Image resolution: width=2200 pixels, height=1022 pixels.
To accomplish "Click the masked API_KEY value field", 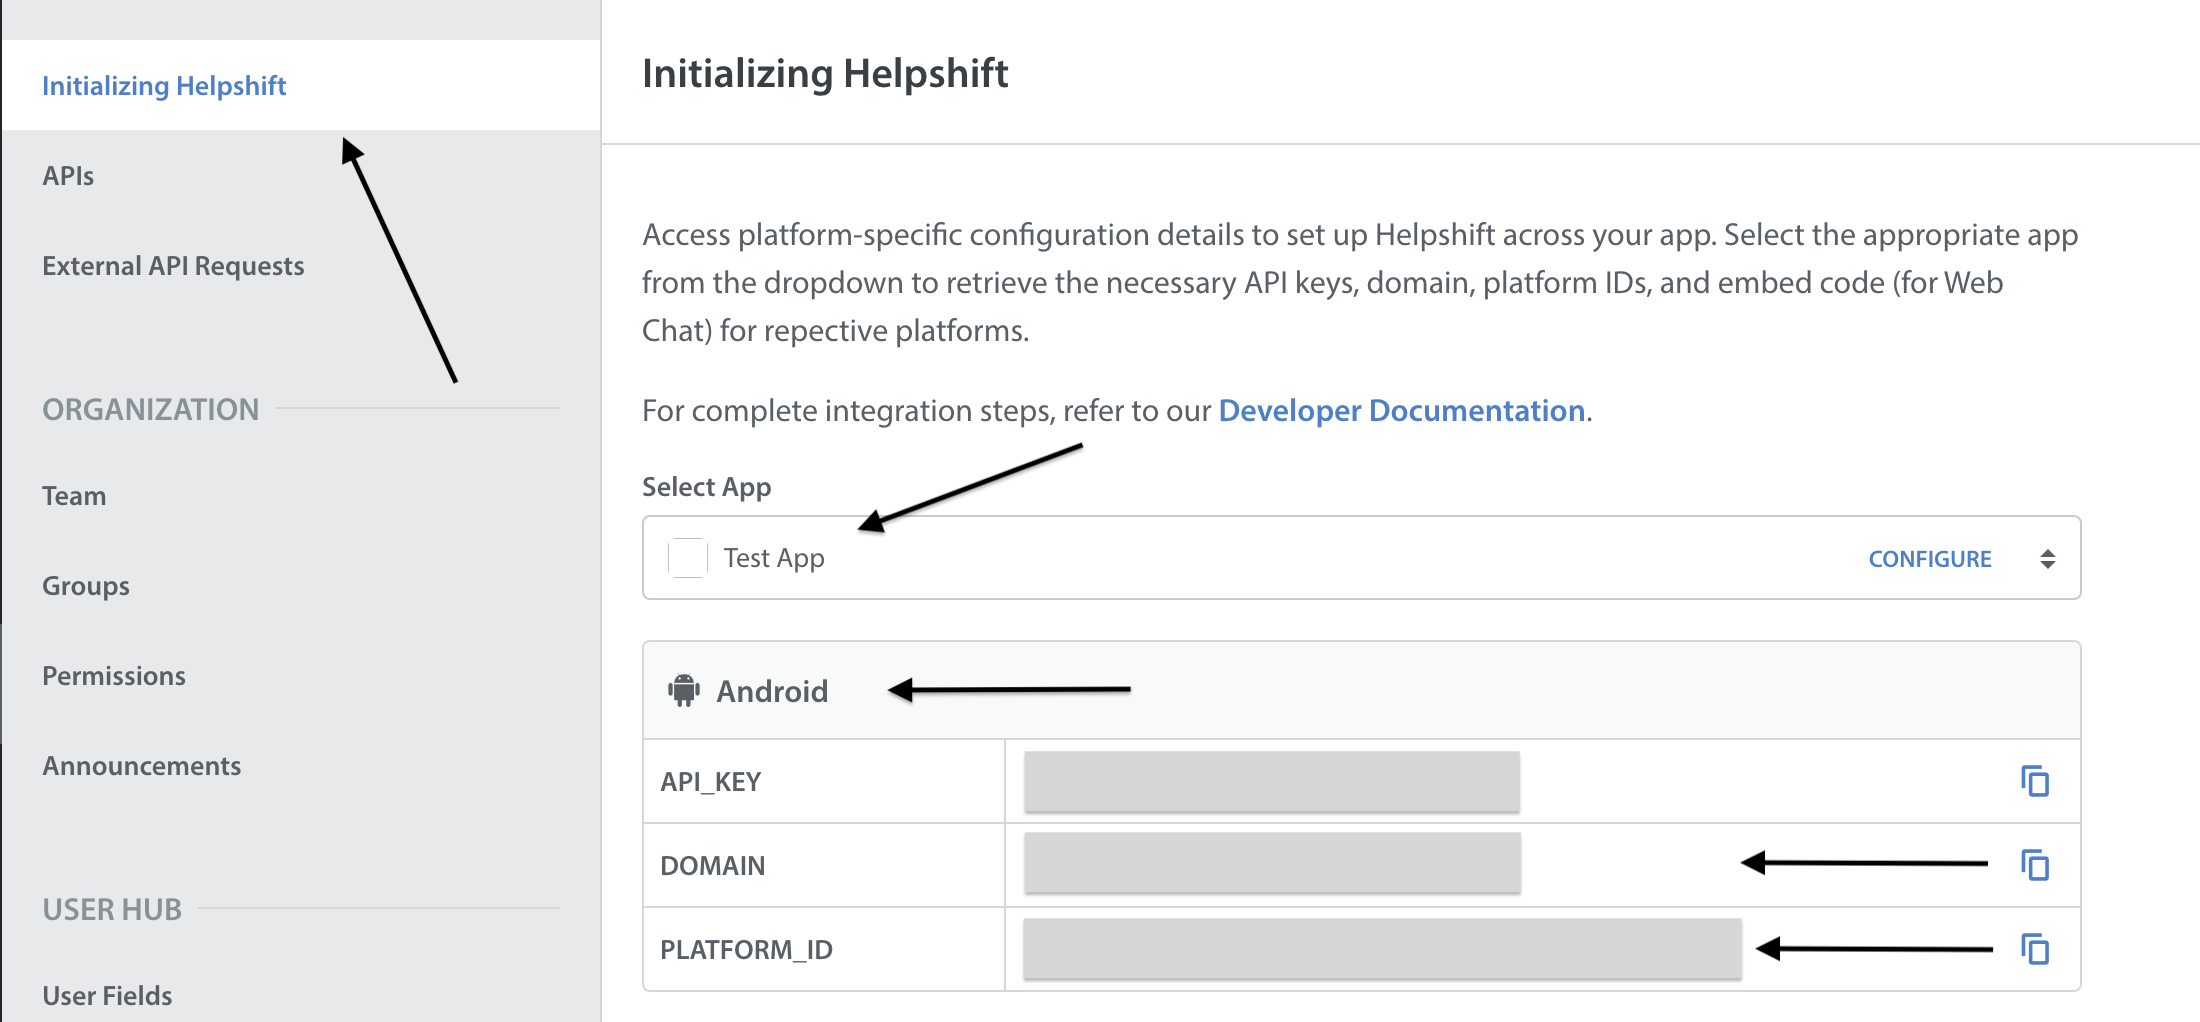I will coord(1271,781).
